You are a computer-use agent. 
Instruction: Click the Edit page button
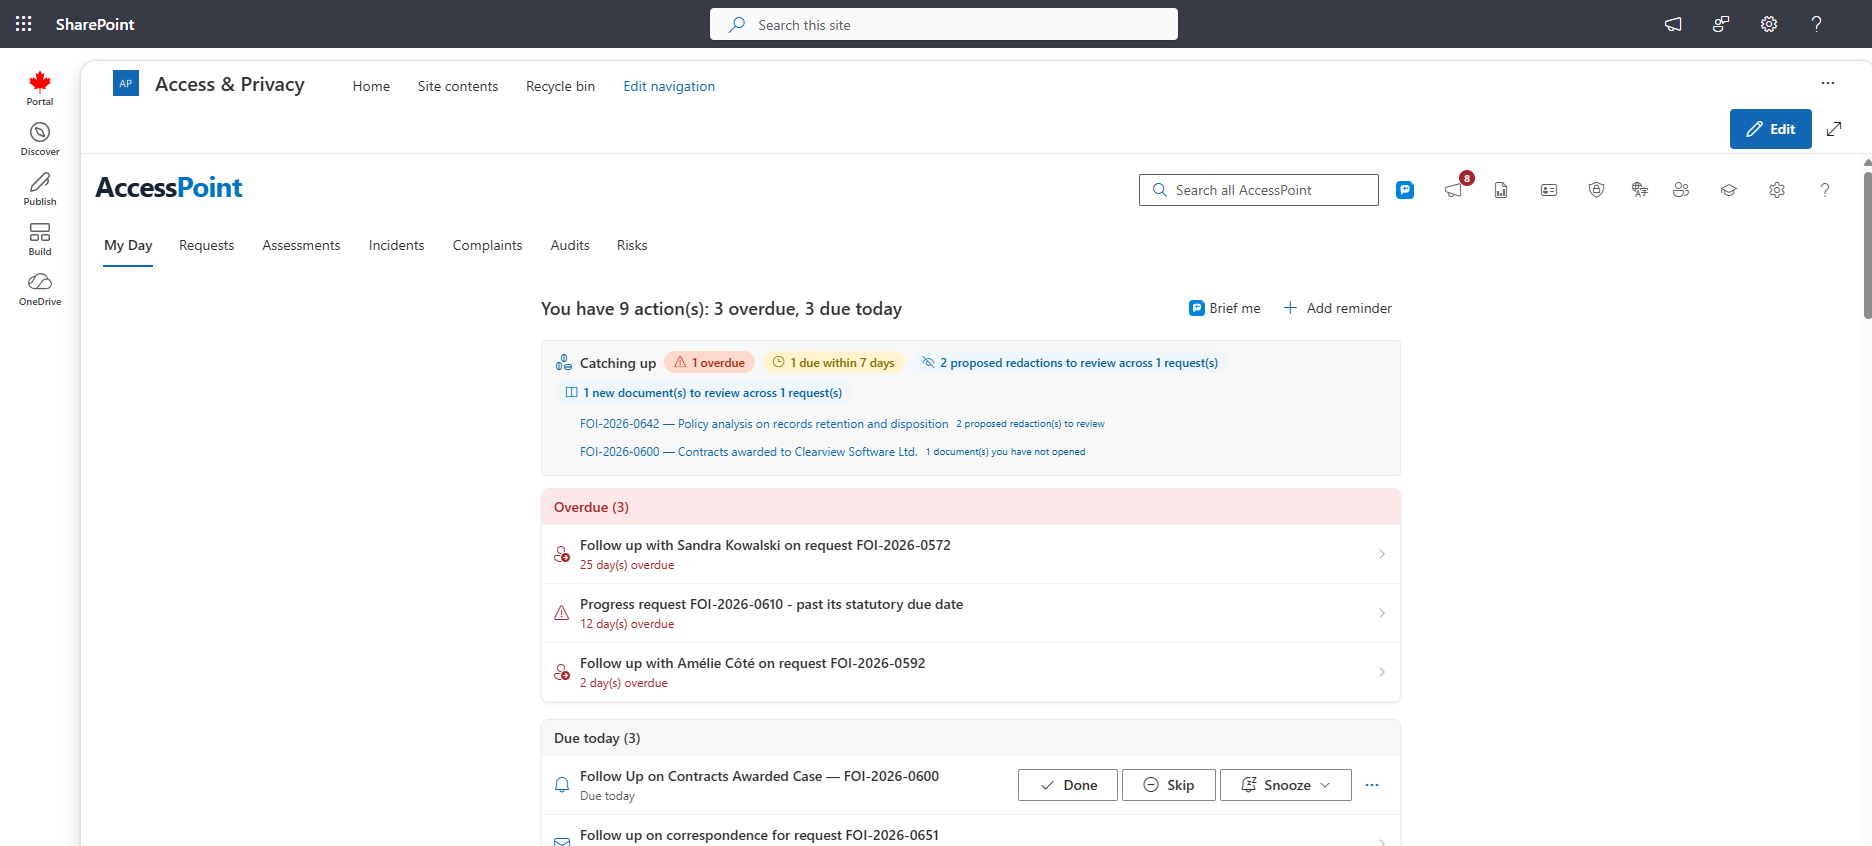point(1771,129)
